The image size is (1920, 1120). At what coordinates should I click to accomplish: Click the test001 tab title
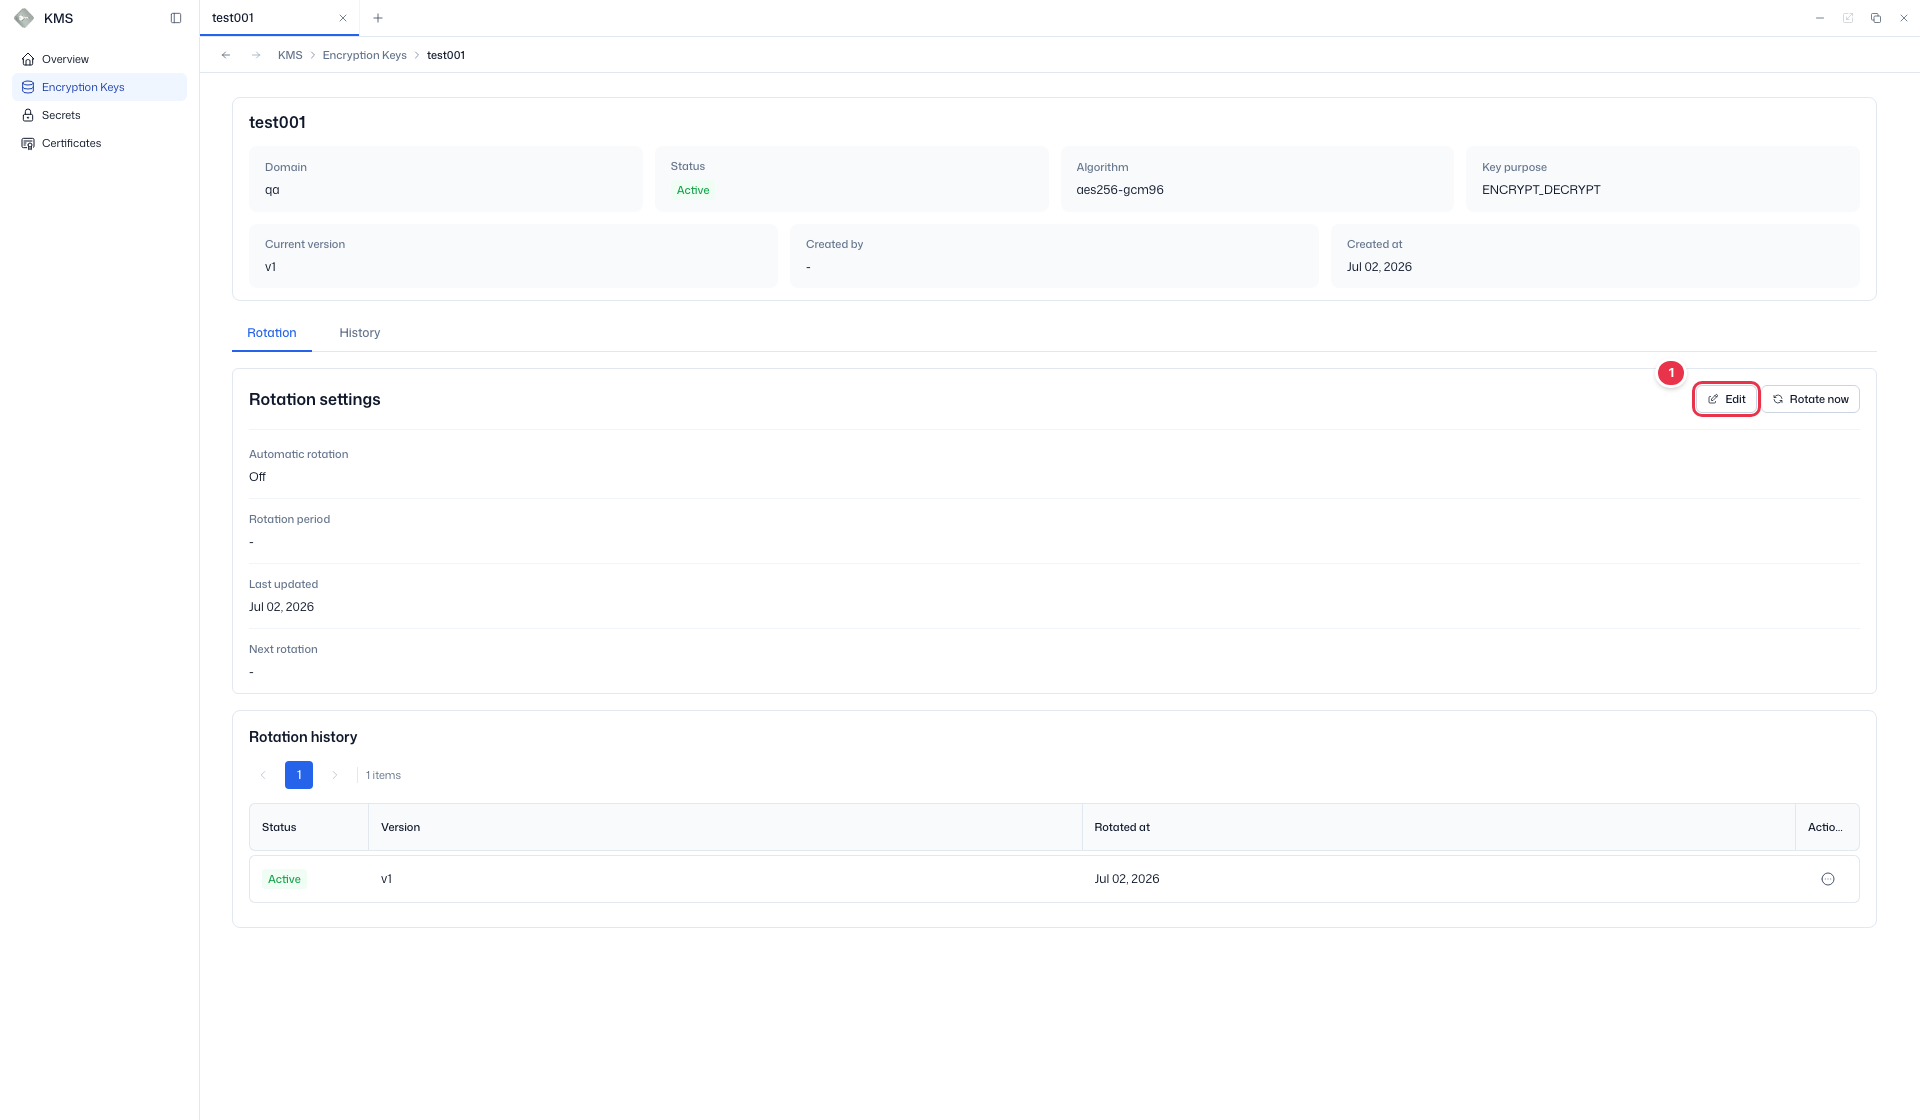pos(233,18)
